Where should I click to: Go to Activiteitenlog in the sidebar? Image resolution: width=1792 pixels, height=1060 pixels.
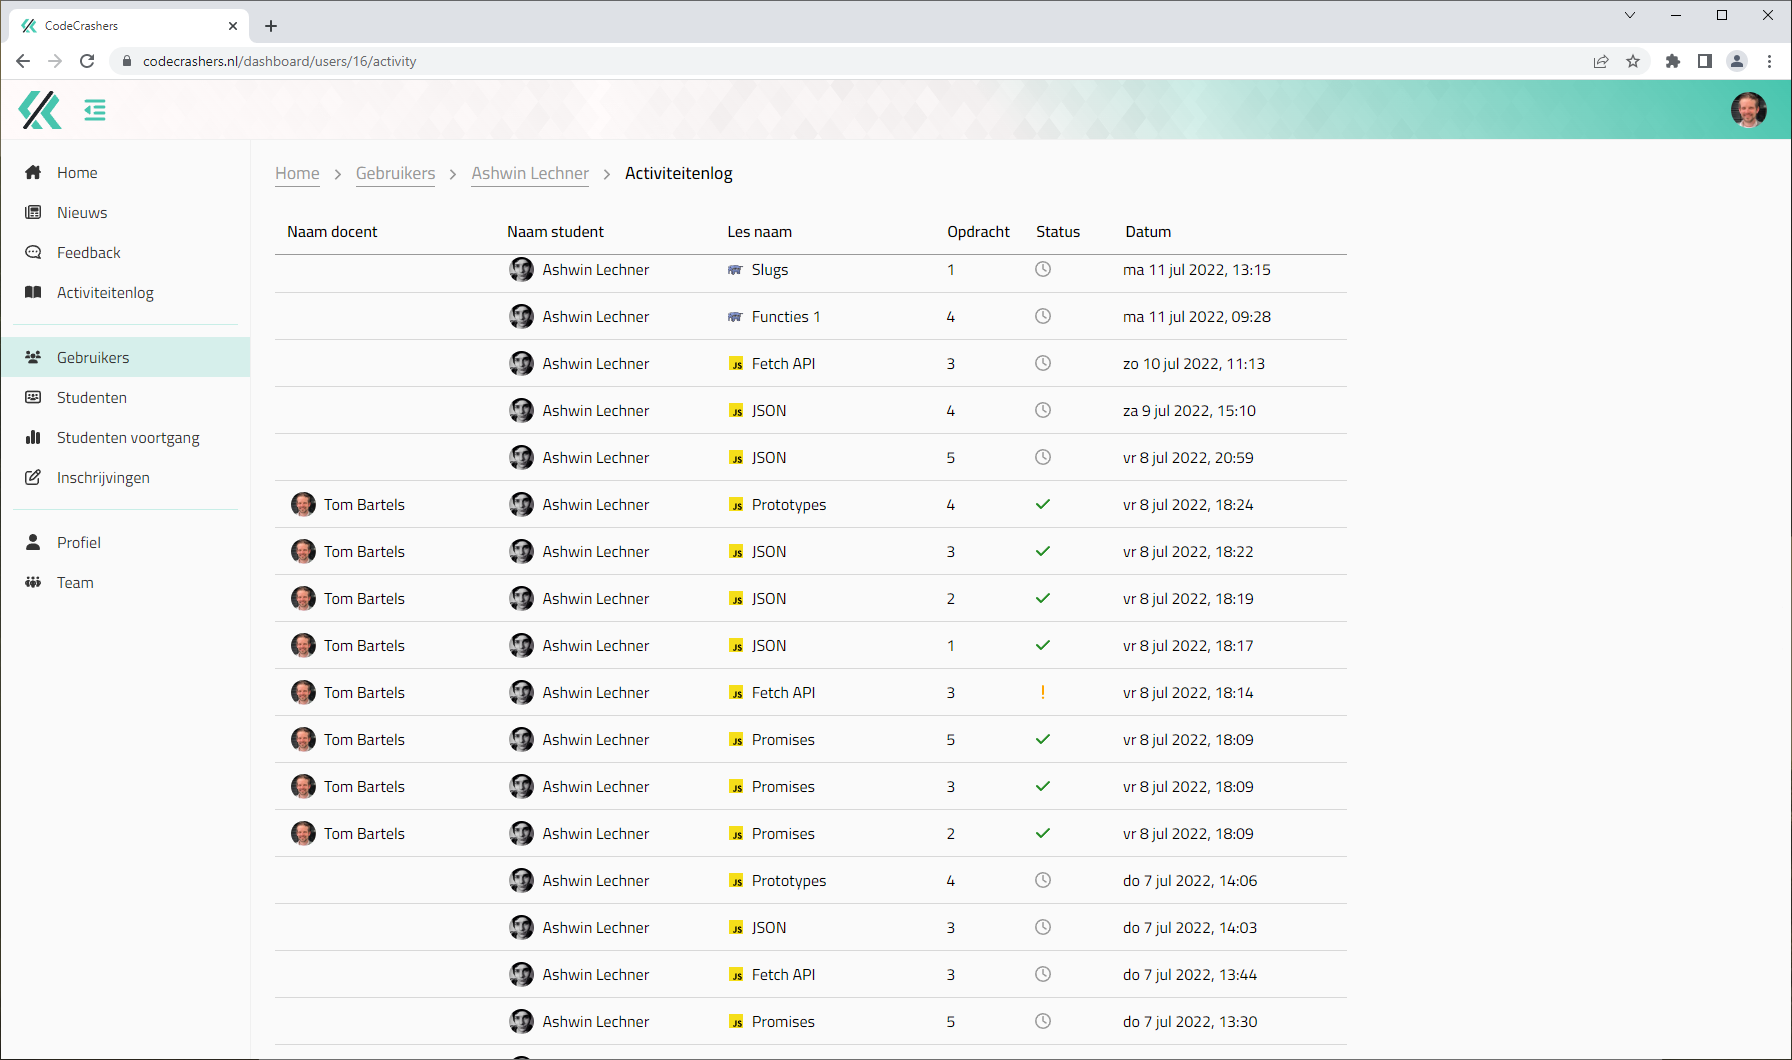(105, 293)
